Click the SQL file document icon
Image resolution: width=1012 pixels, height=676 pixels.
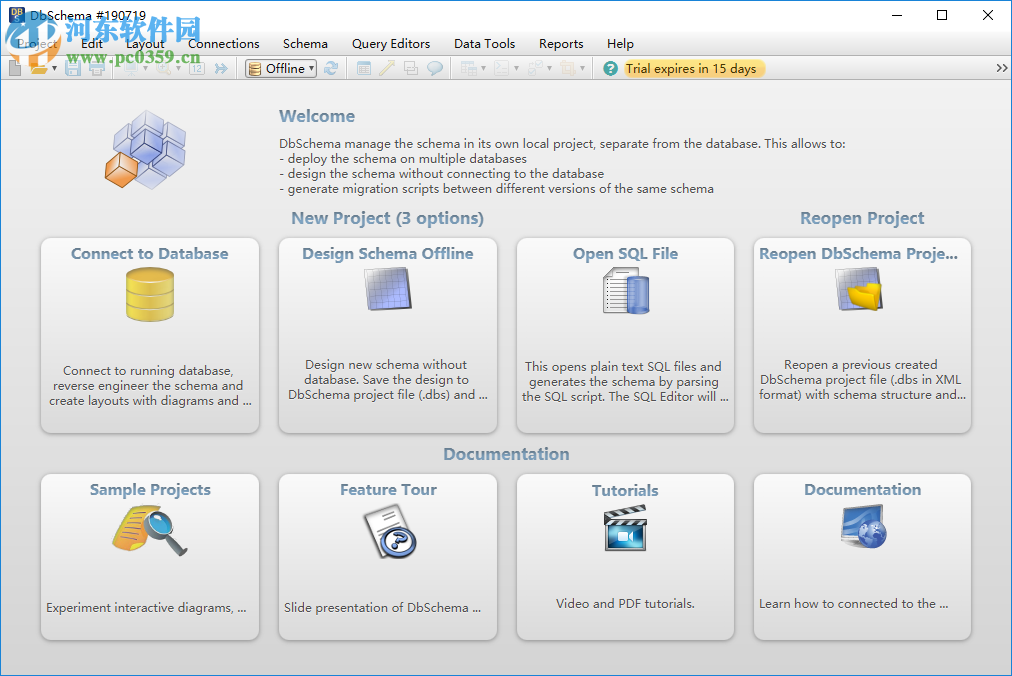(x=625, y=291)
